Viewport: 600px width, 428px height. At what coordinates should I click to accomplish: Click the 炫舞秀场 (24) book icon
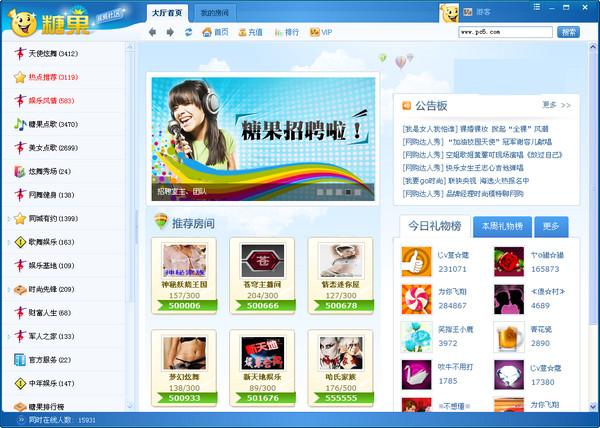tap(20, 171)
